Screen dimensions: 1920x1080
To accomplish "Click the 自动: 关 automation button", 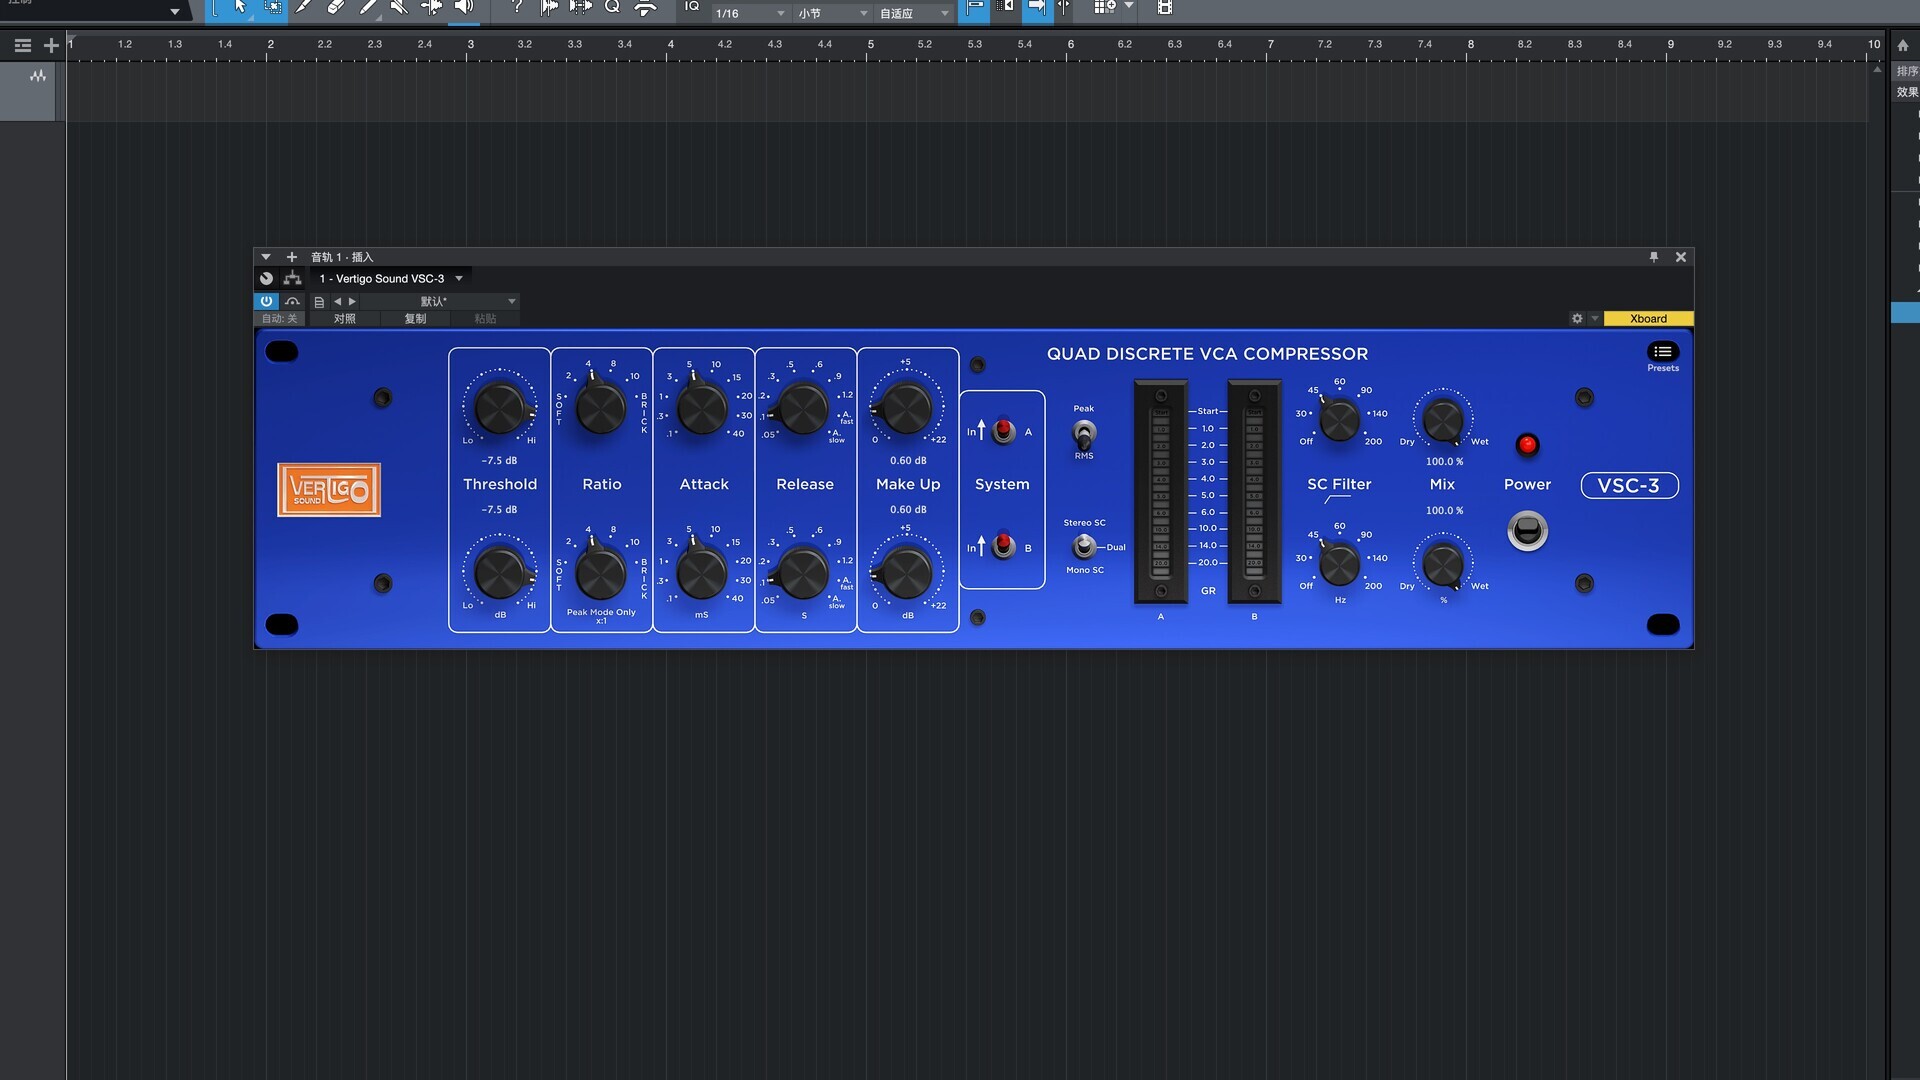I will pyautogui.click(x=280, y=319).
